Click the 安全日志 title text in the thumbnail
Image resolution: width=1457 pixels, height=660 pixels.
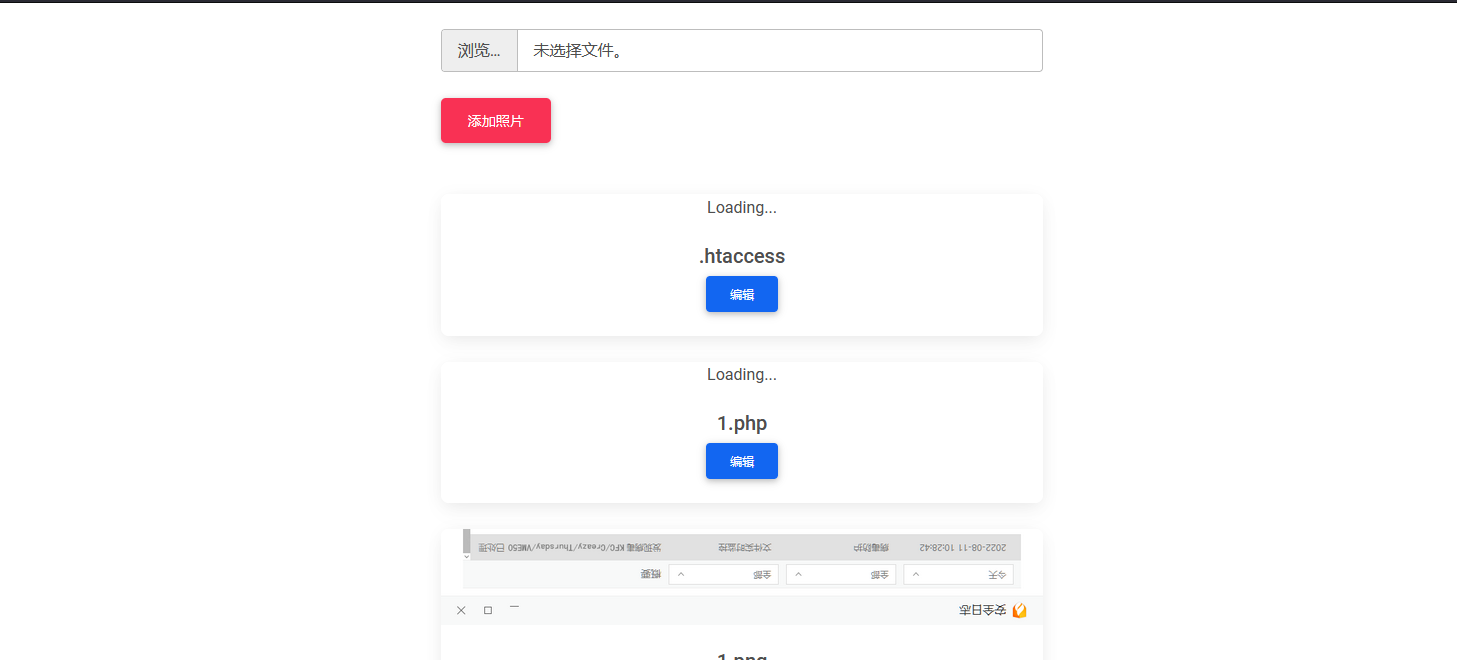(982, 610)
